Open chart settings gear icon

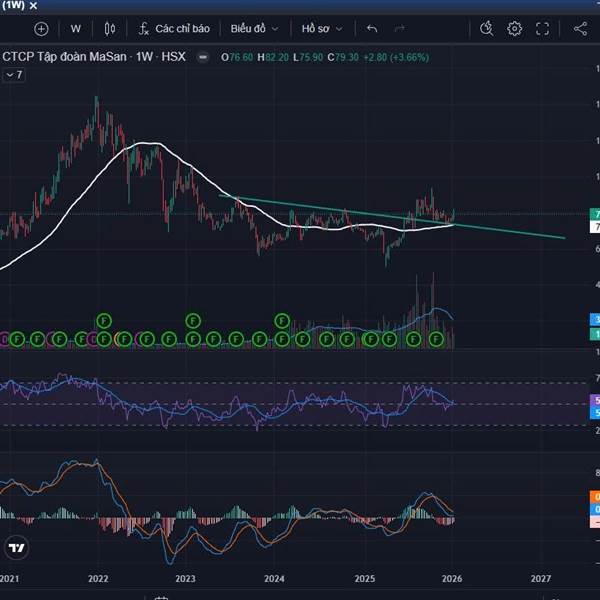point(515,29)
